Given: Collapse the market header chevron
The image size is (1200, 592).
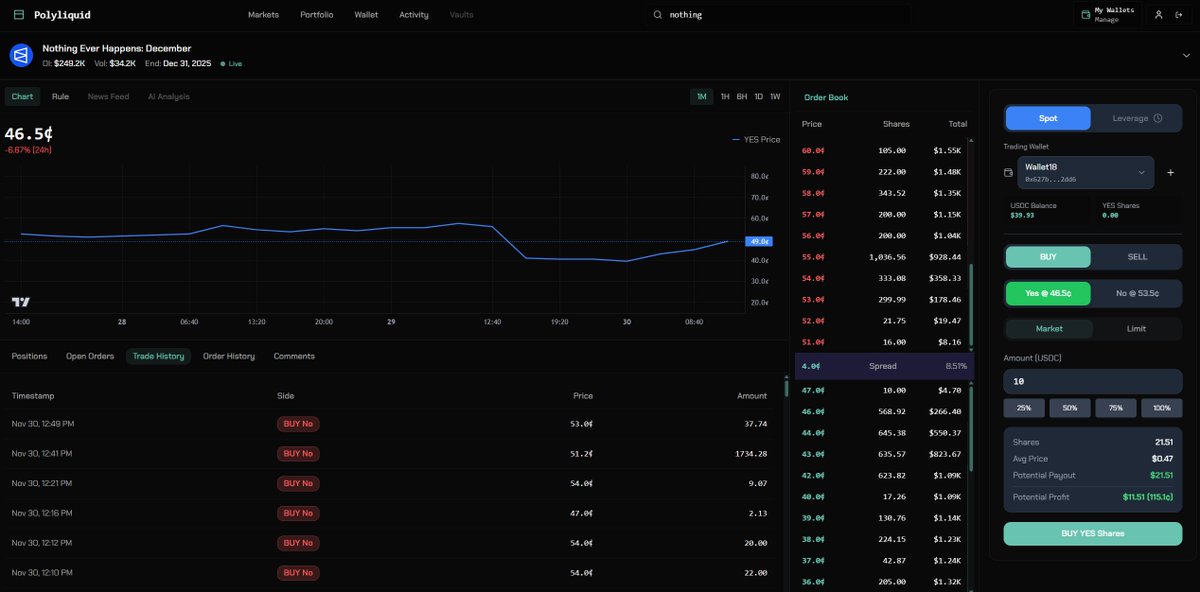Looking at the screenshot, I should [x=1185, y=55].
